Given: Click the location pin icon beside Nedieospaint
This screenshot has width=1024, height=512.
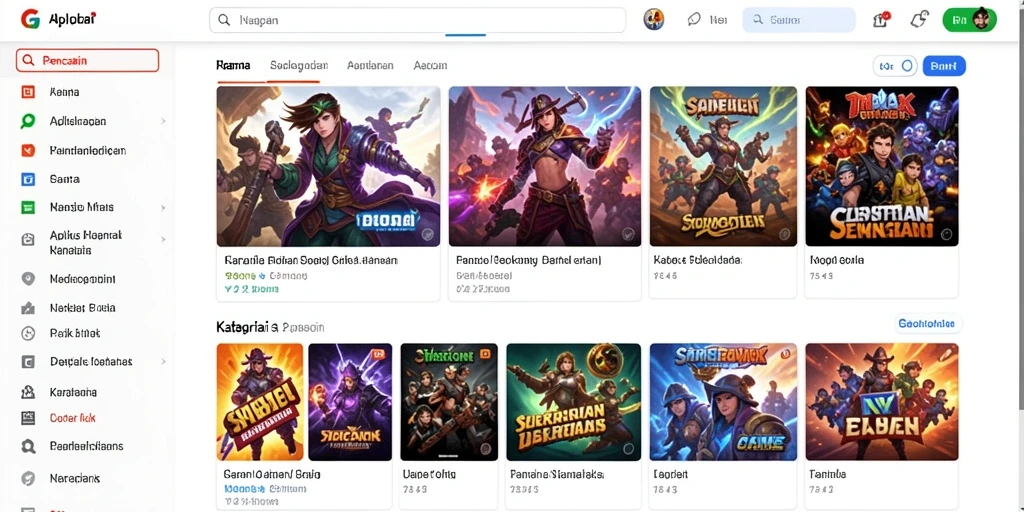Looking at the screenshot, I should tap(28, 279).
